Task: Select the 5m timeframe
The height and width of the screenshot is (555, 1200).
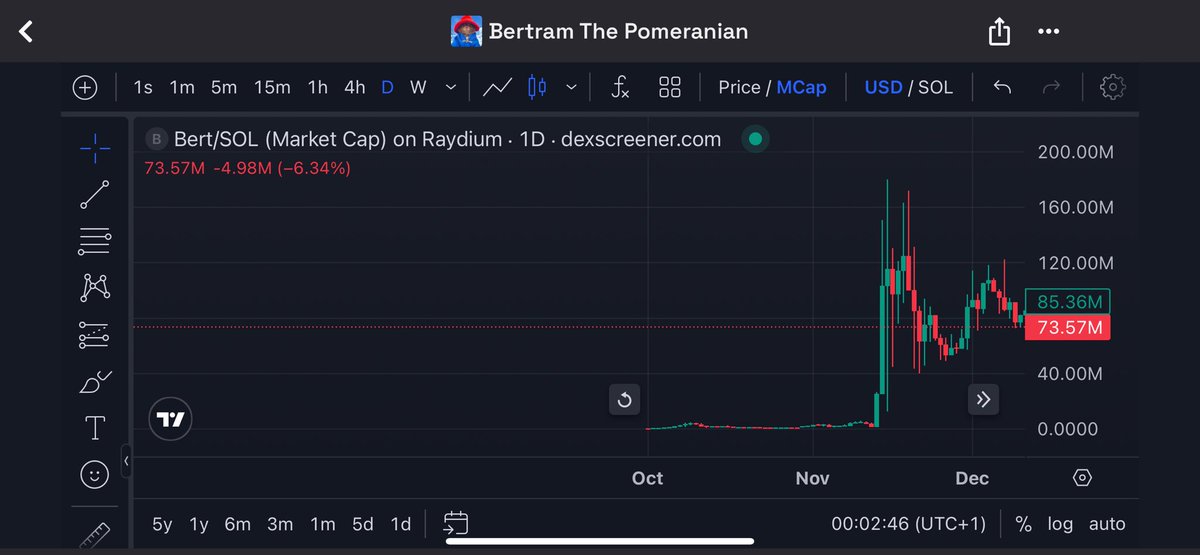Action: point(224,87)
